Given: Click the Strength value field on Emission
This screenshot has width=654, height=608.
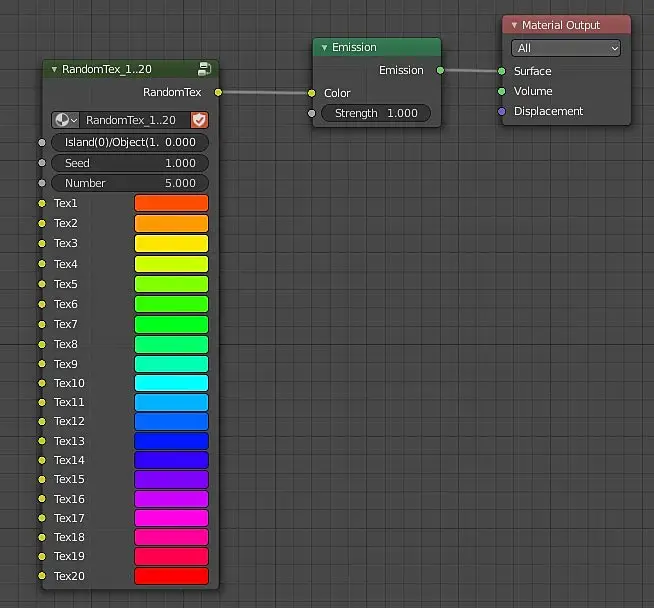Looking at the screenshot, I should coord(376,113).
